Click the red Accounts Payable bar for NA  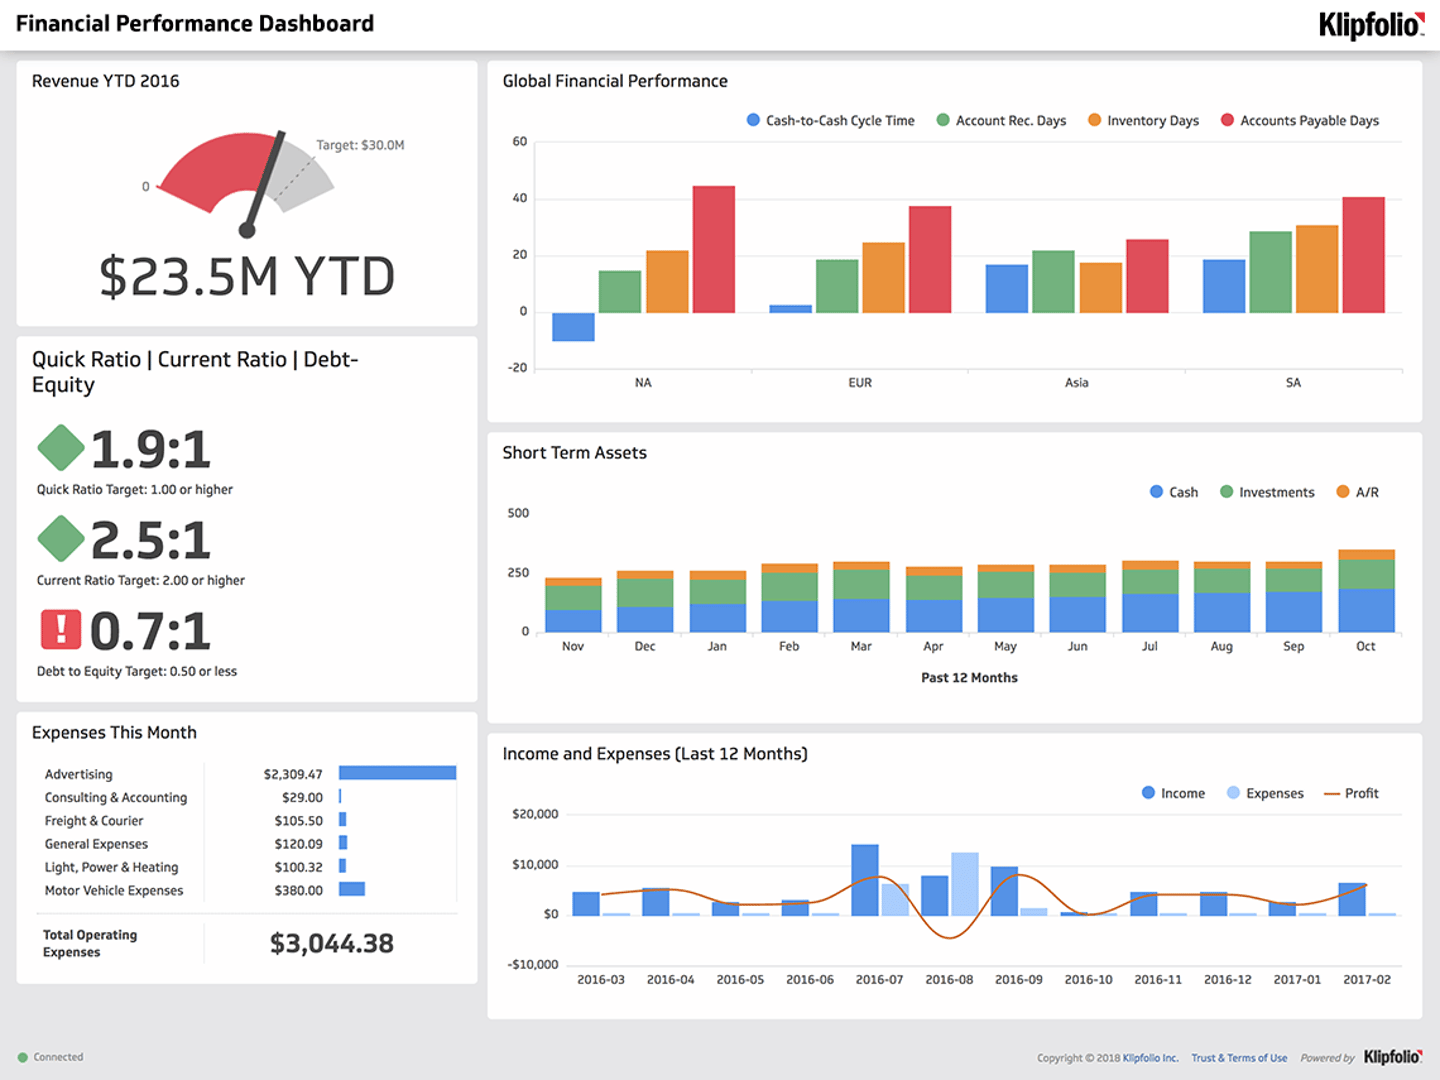tap(714, 249)
